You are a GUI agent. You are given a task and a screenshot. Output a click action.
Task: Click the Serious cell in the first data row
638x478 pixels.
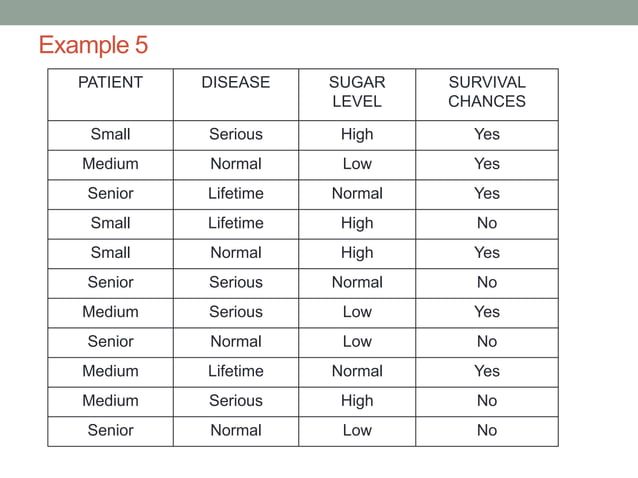click(x=236, y=134)
